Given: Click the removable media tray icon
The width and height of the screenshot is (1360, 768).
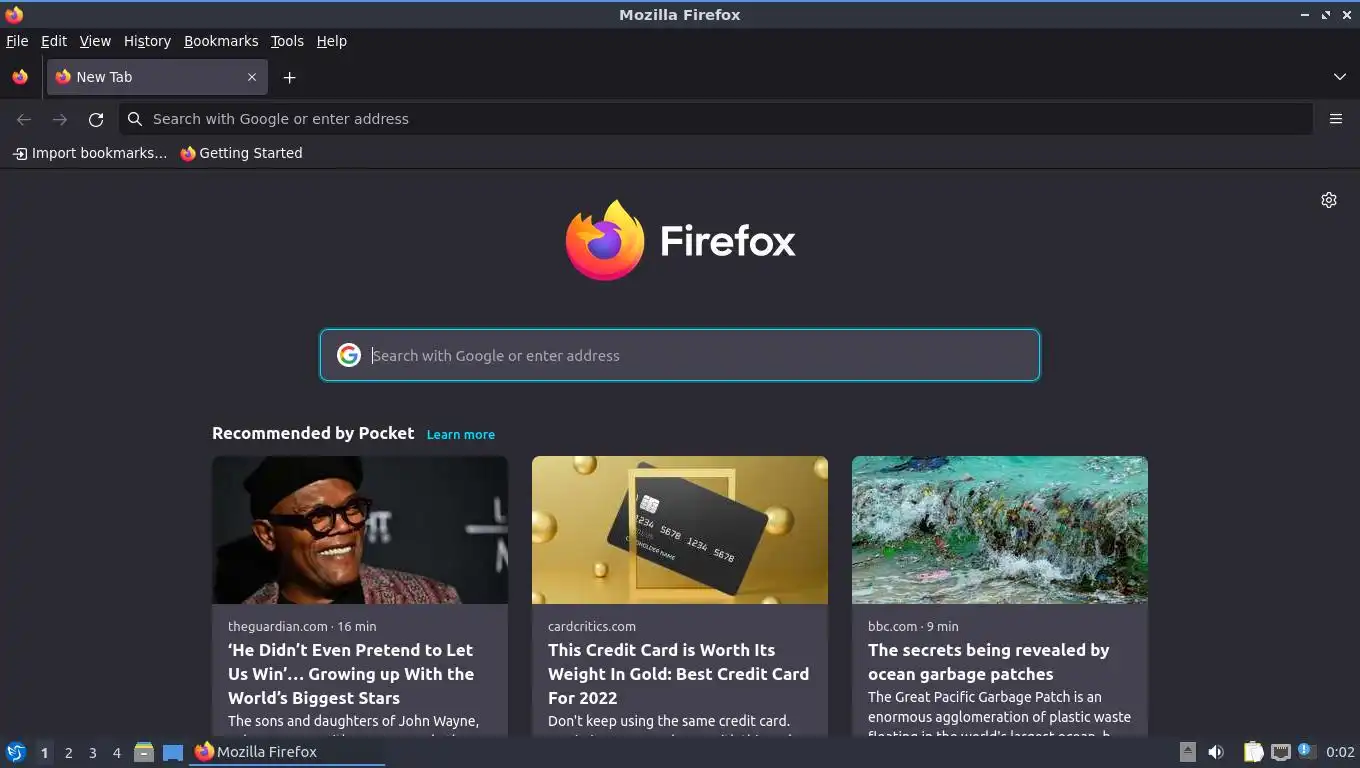Looking at the screenshot, I should click(x=1188, y=752).
